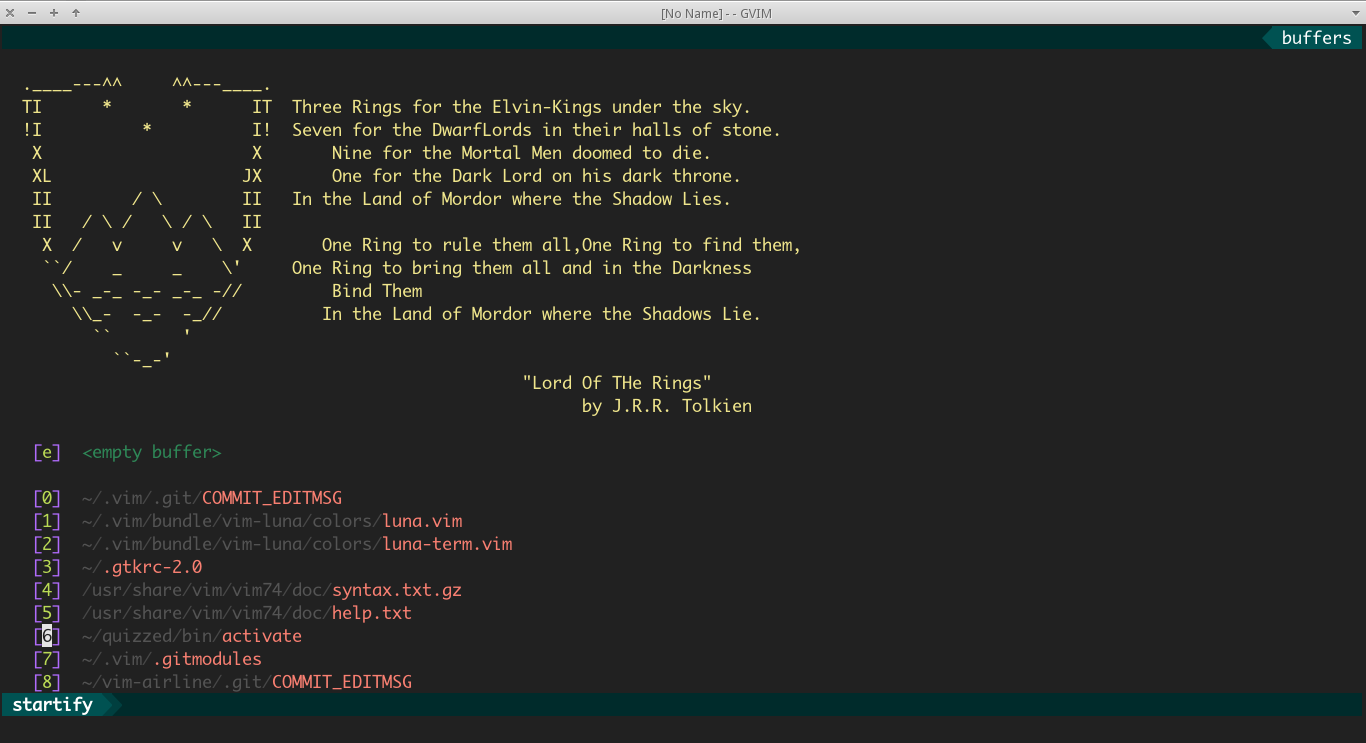
Task: Click the [7] index marker
Action: coord(47,659)
